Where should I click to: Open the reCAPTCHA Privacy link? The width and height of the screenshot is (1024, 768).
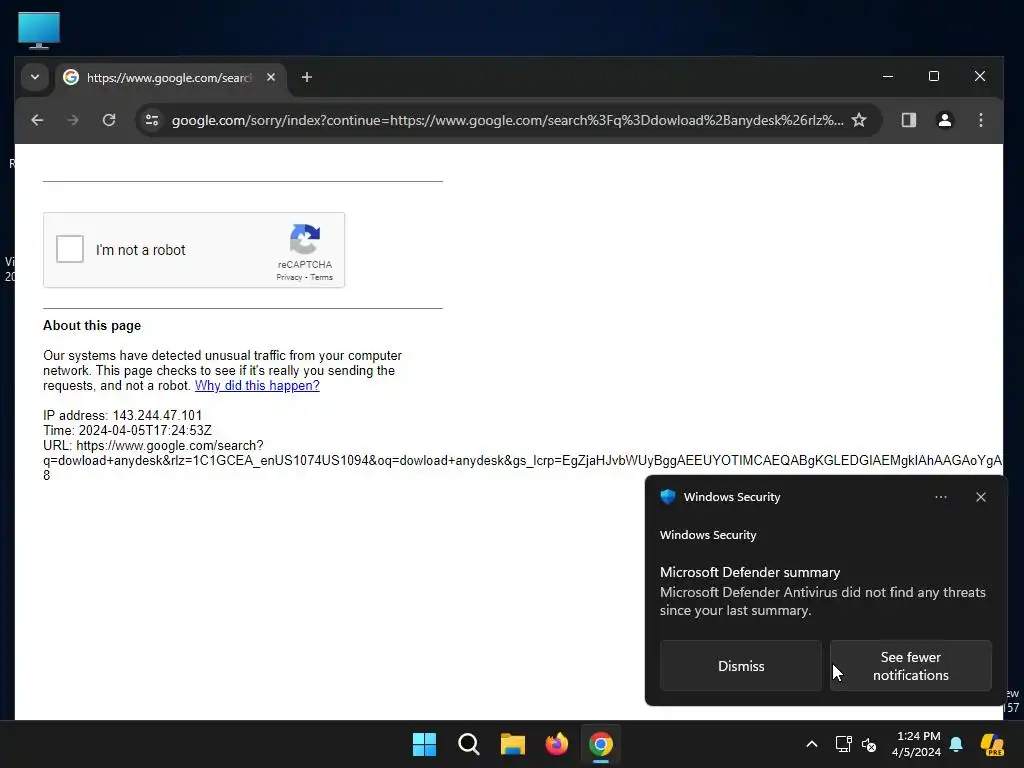289,278
